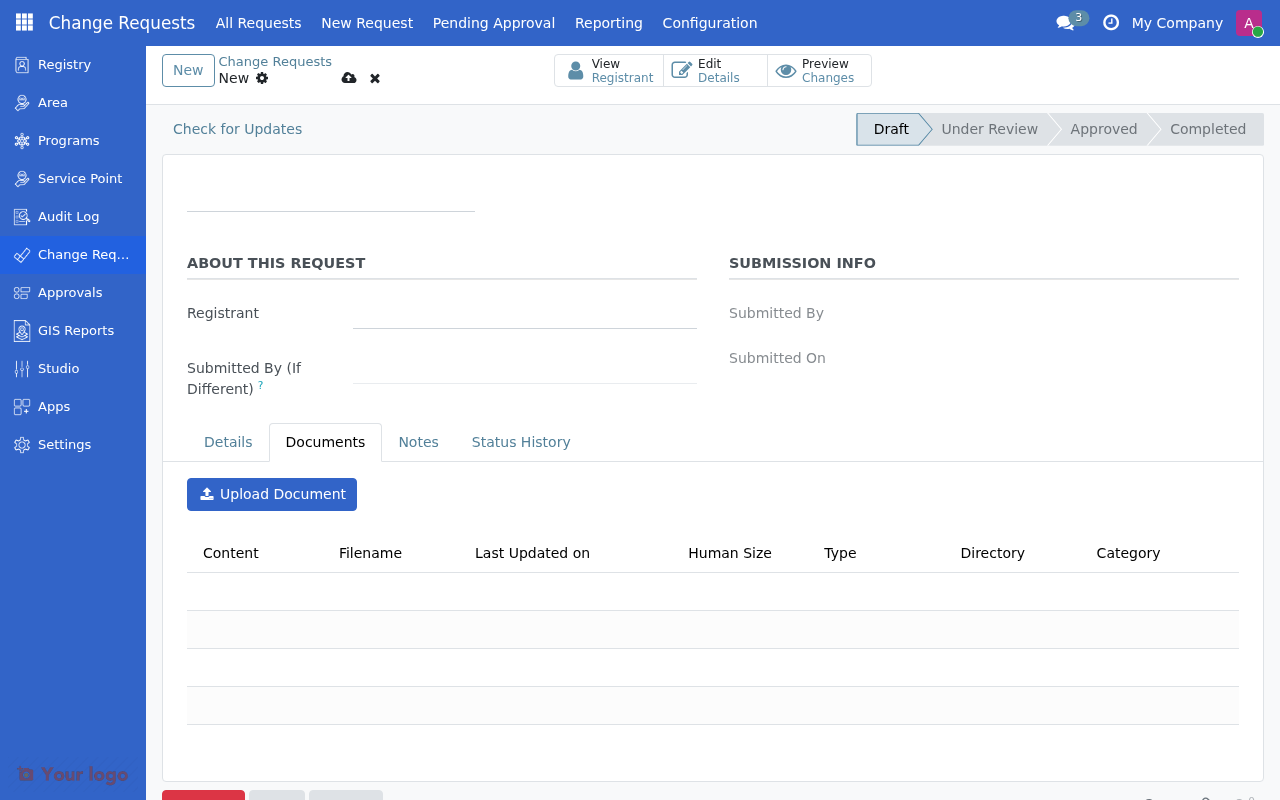Open the apps grid icon top-left
This screenshot has height=800, width=1280.
(x=23, y=22)
